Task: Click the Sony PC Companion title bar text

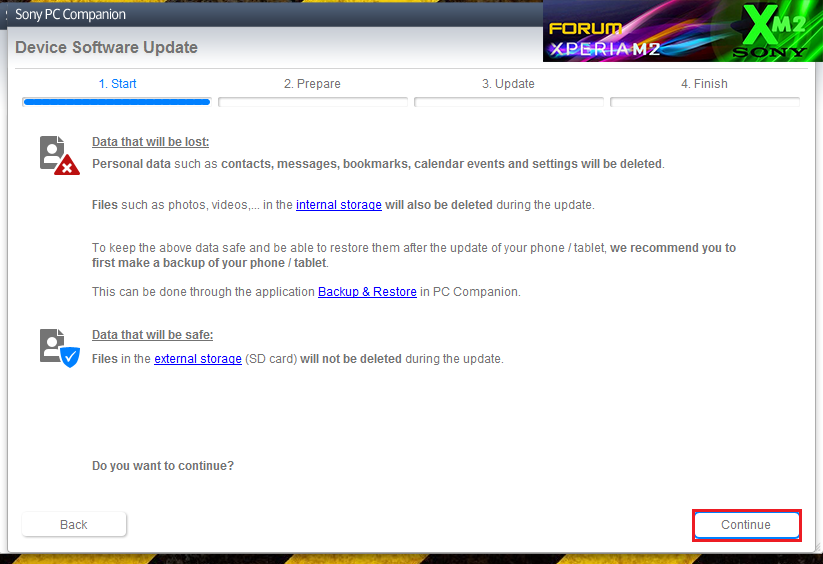Action: [70, 14]
